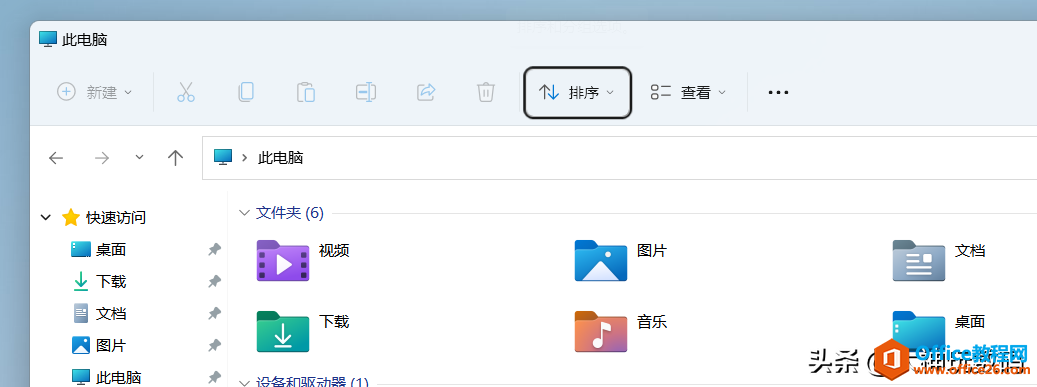This screenshot has height=387, width=1037.
Task: Click the pin icon beside sidebar 图片
Action: (214, 345)
